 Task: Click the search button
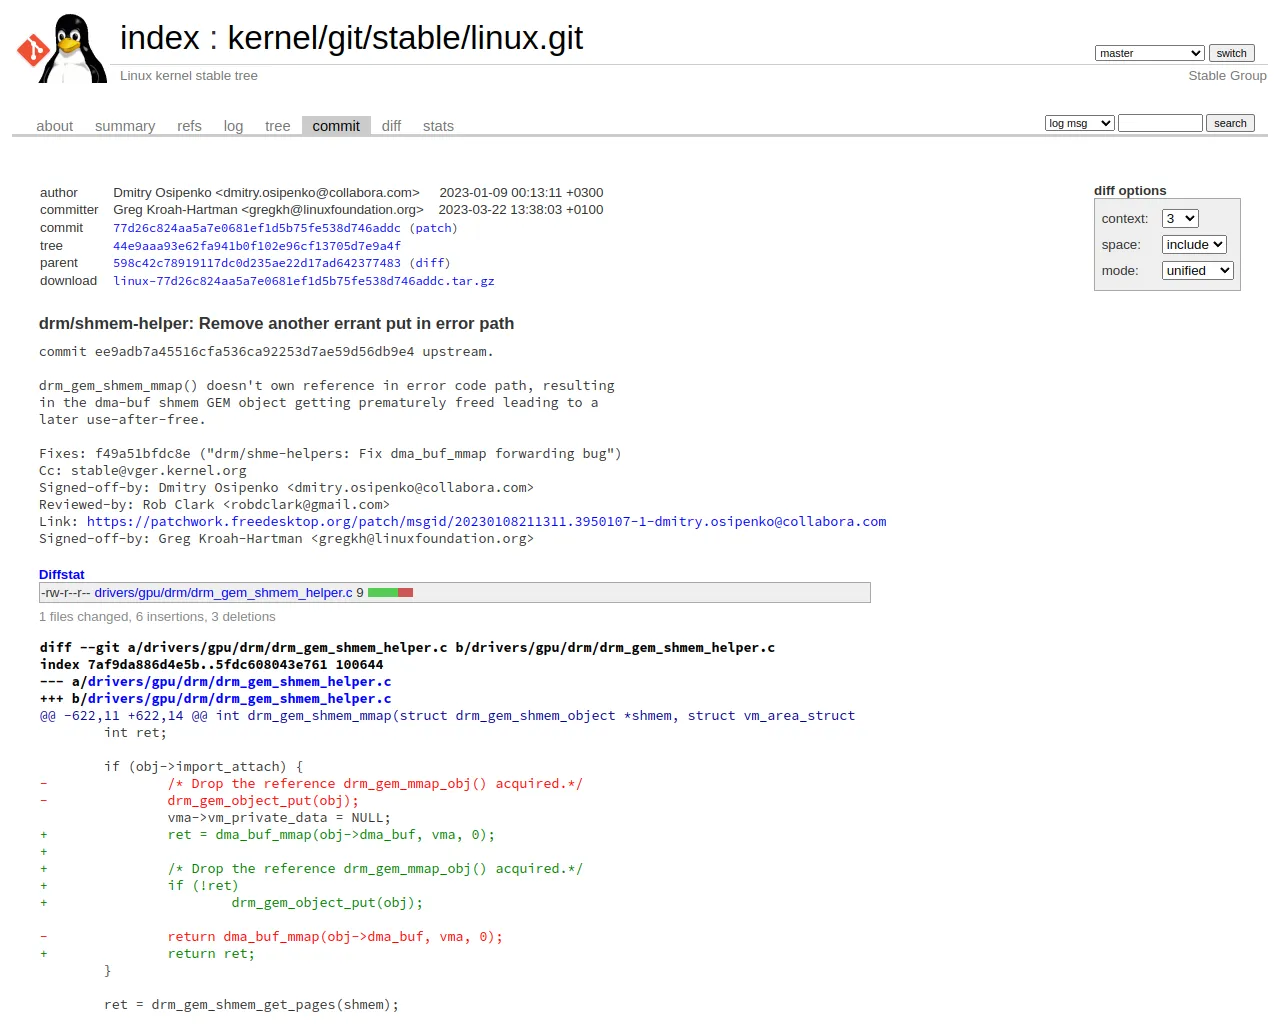pyautogui.click(x=1230, y=123)
